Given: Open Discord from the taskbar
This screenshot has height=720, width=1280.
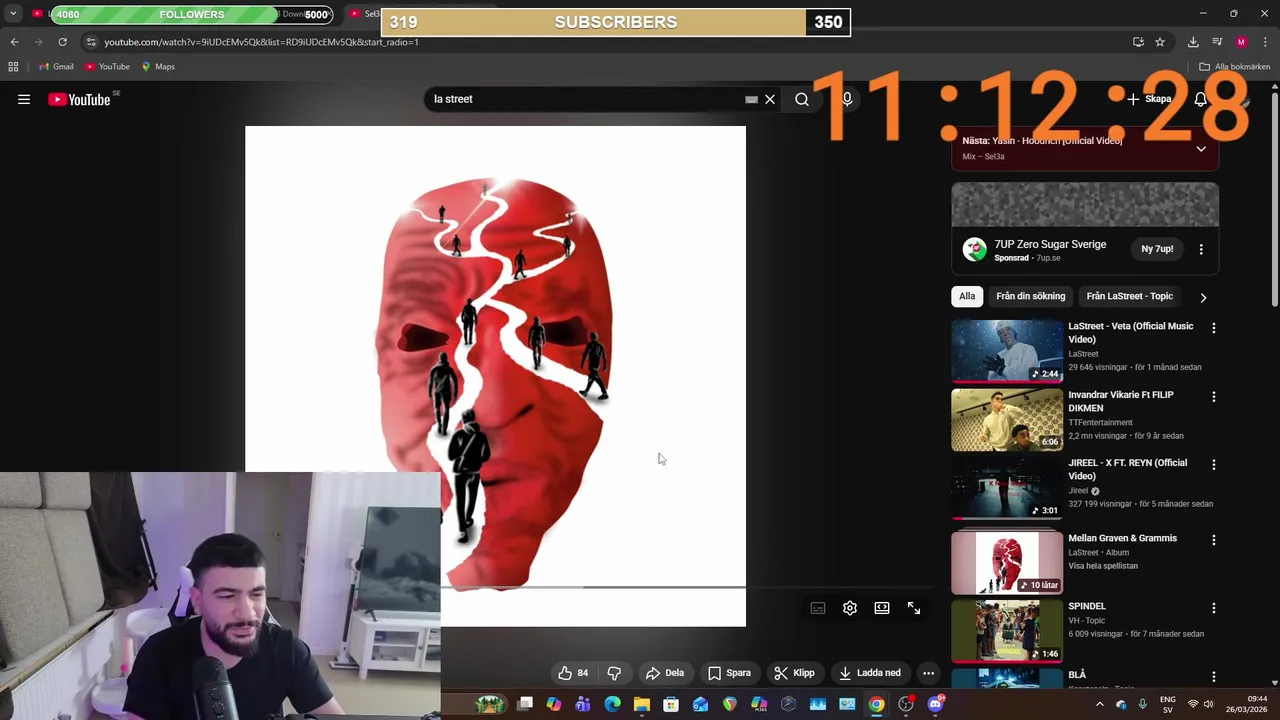Looking at the screenshot, I should (935, 704).
